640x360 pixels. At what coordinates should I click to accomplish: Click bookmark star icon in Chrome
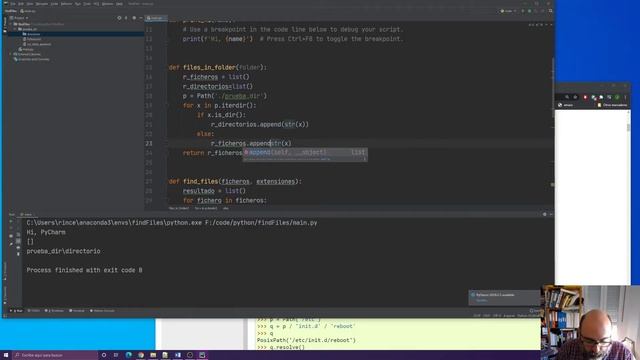click(x=576, y=97)
